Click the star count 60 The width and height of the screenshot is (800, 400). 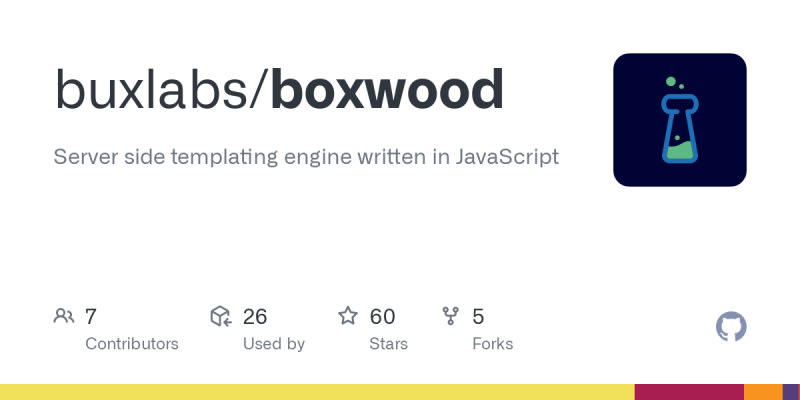tap(382, 317)
